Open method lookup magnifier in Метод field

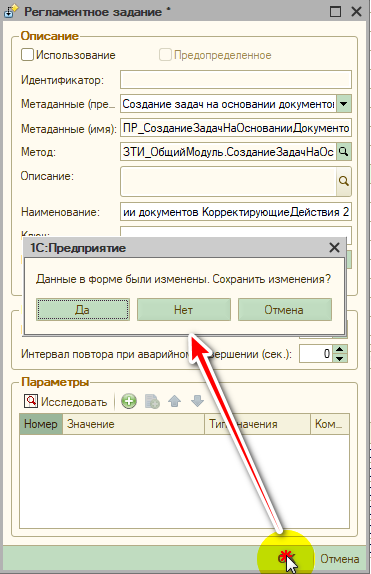(344, 152)
